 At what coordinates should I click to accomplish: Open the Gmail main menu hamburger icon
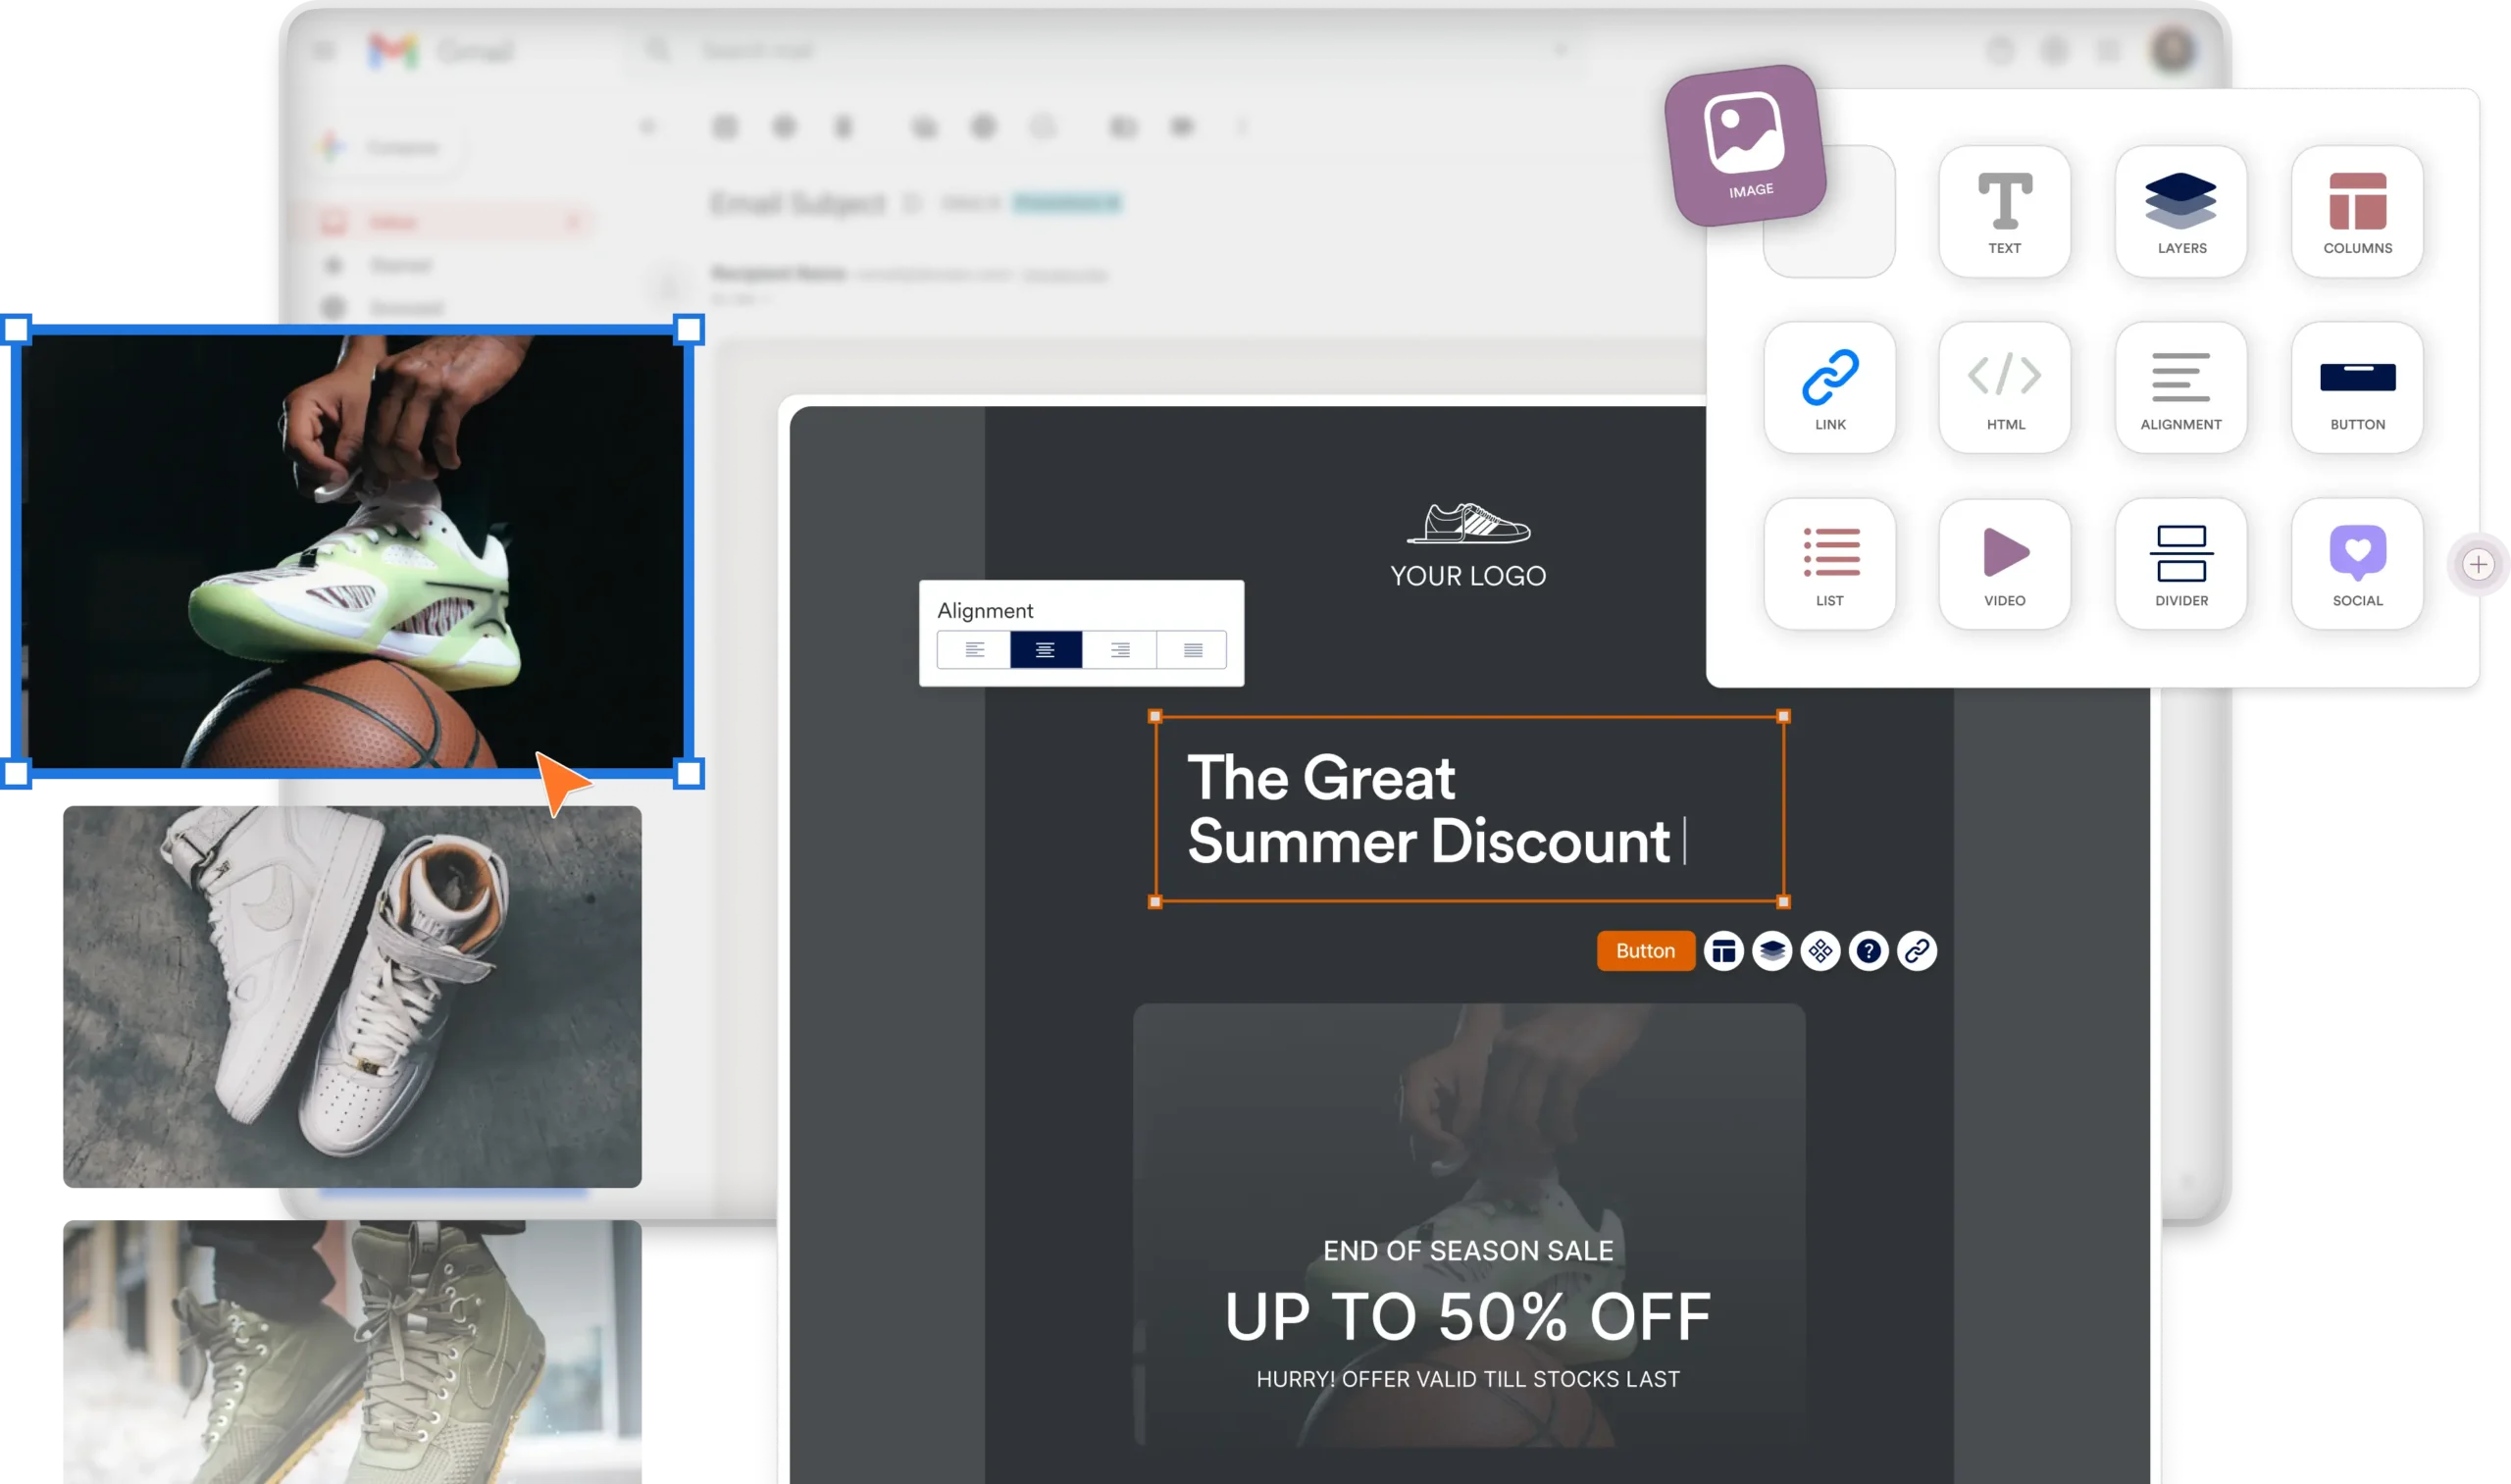[324, 50]
